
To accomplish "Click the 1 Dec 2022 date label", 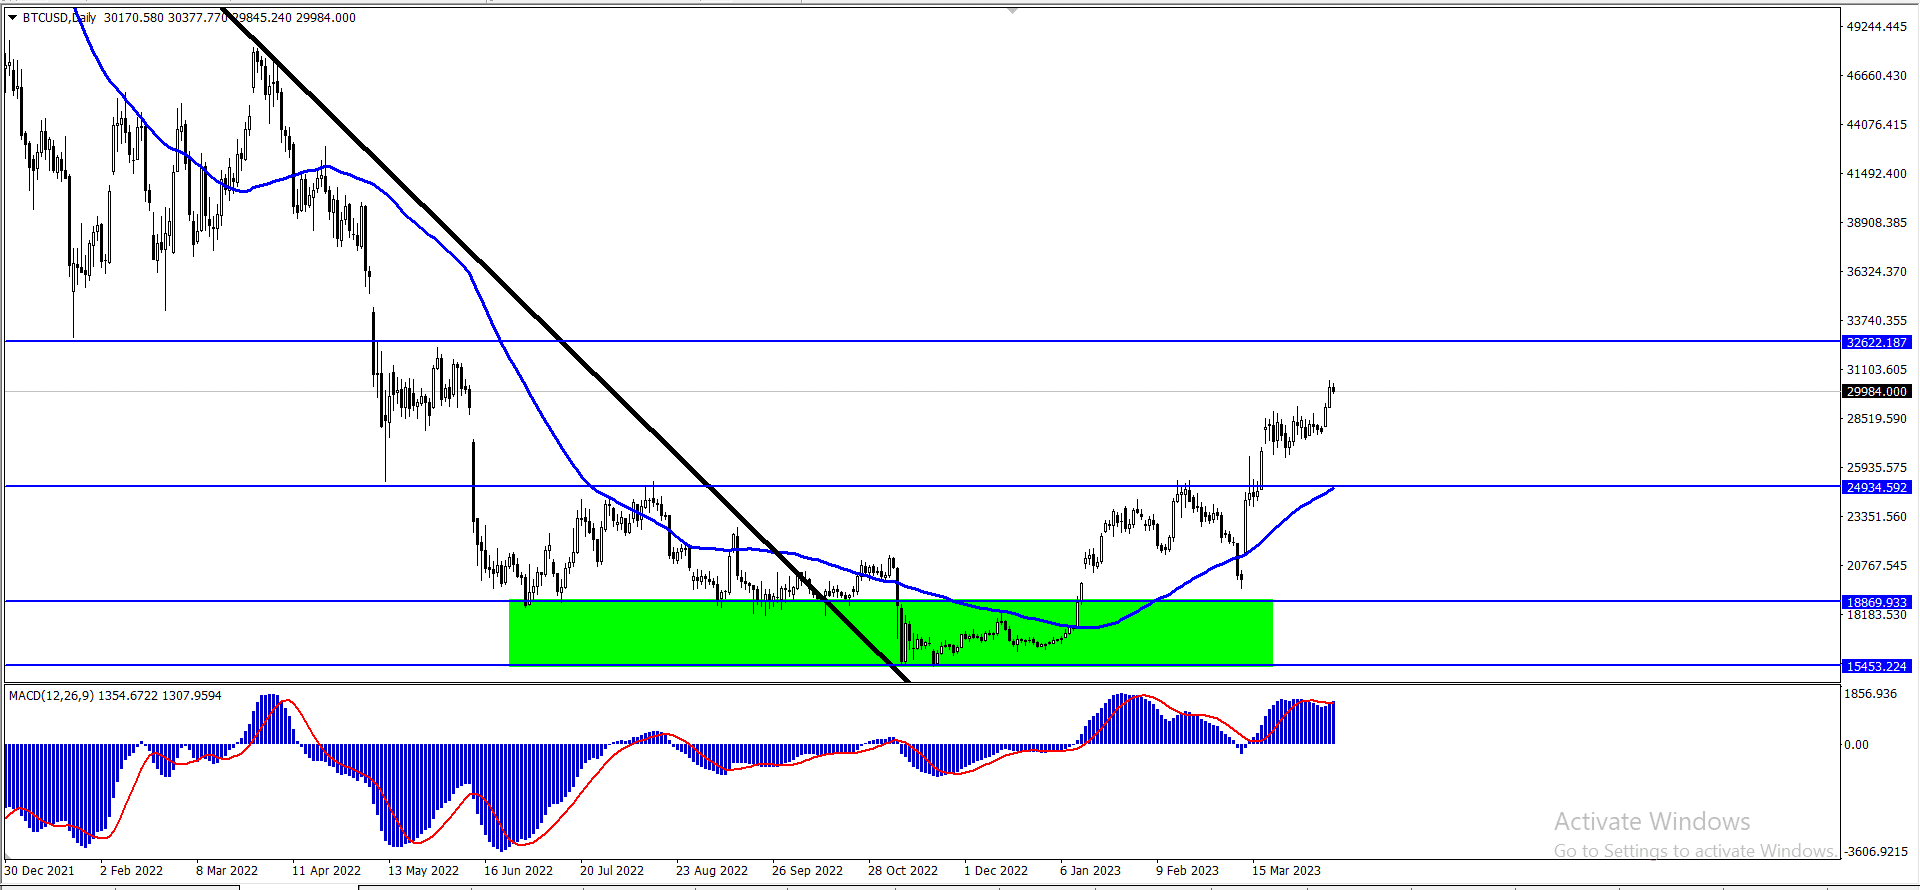I will (996, 870).
